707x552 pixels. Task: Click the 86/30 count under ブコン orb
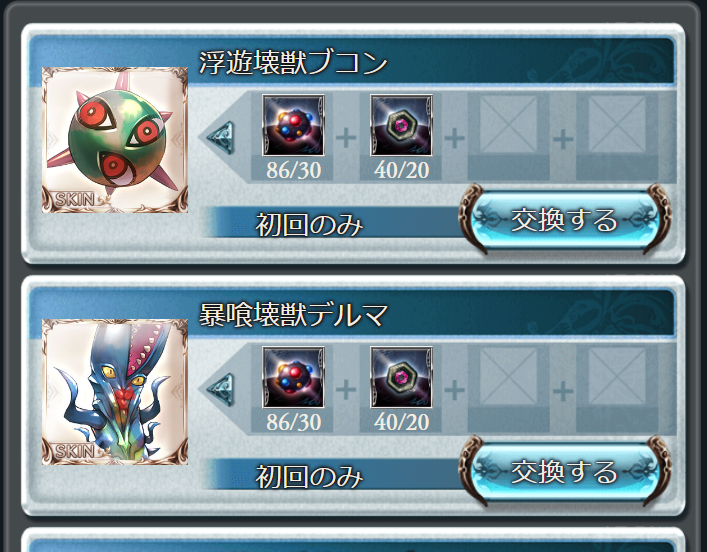pyautogui.click(x=294, y=170)
